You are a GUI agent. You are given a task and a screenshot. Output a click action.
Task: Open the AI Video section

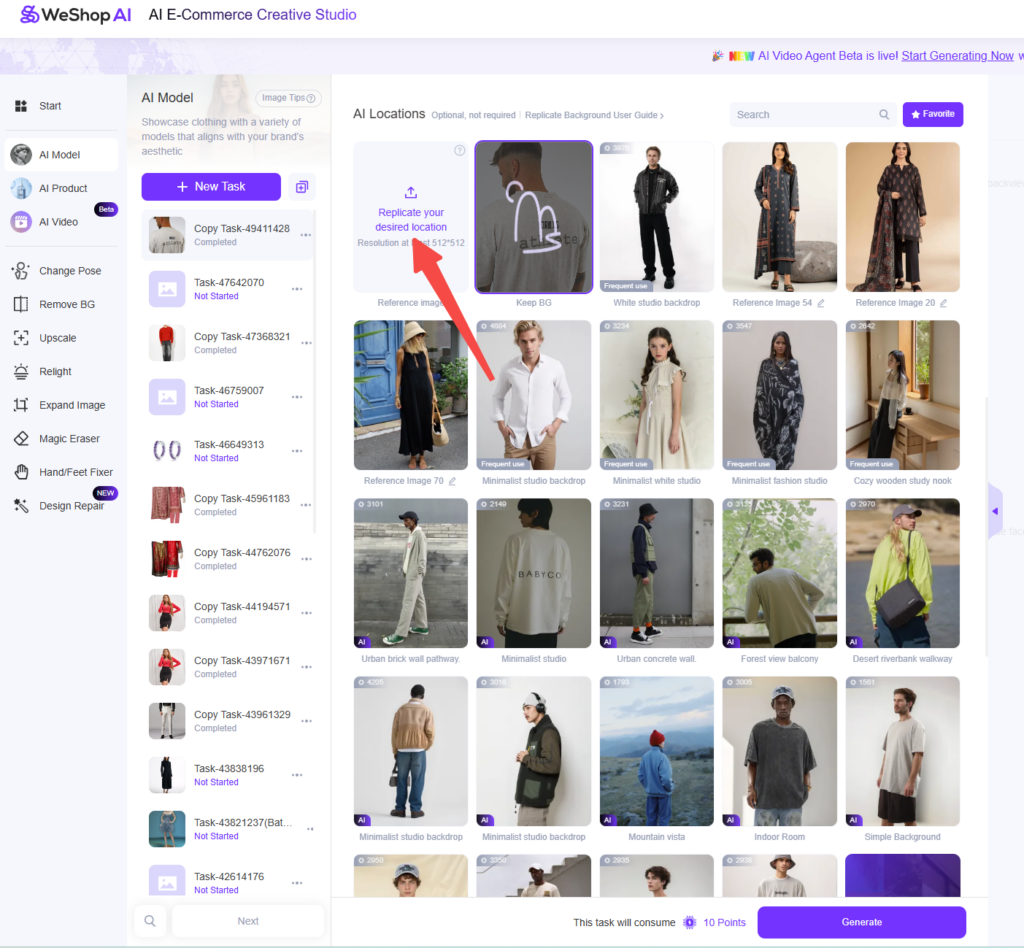pyautogui.click(x=58, y=222)
